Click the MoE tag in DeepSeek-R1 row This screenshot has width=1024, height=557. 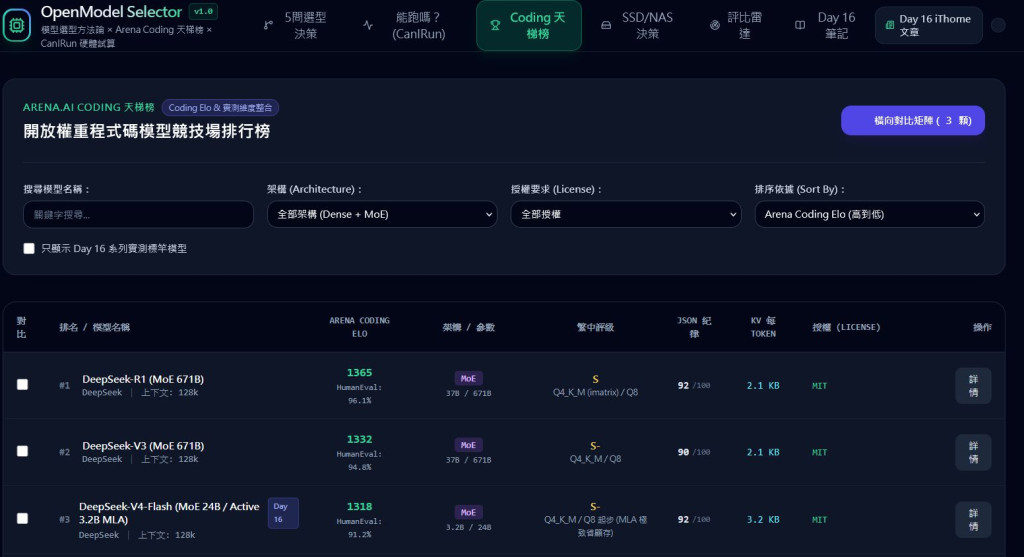468,379
